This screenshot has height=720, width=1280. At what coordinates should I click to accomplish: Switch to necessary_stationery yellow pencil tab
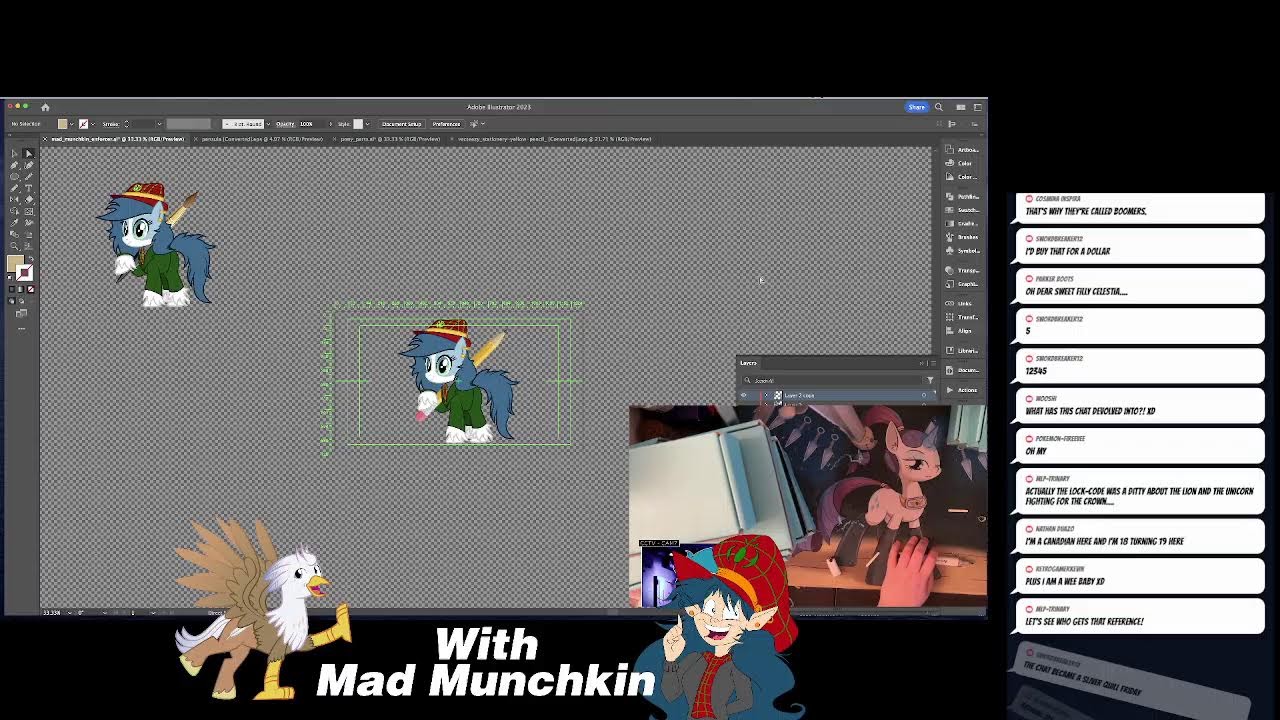(555, 139)
